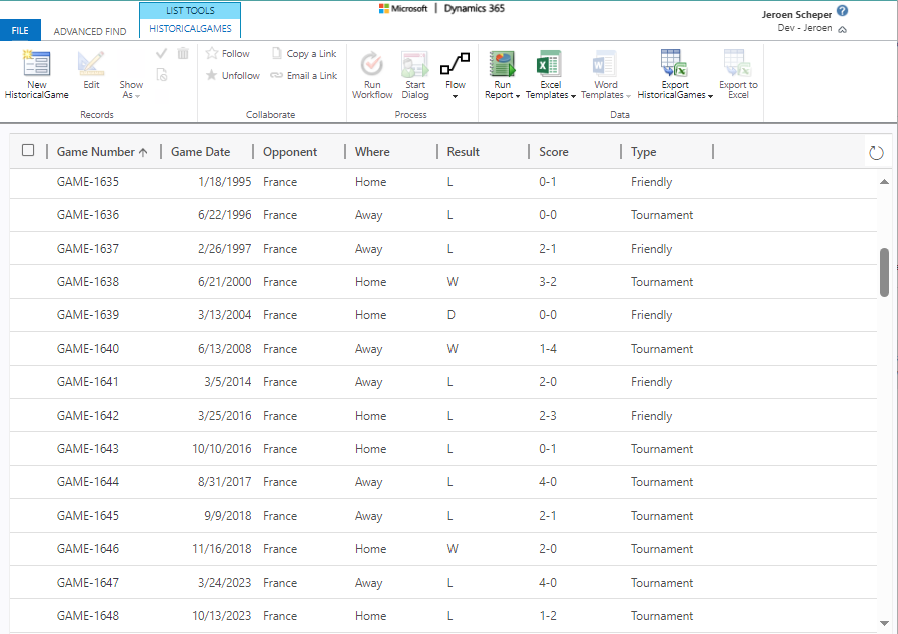Select row GAME-1638

coord(443,282)
